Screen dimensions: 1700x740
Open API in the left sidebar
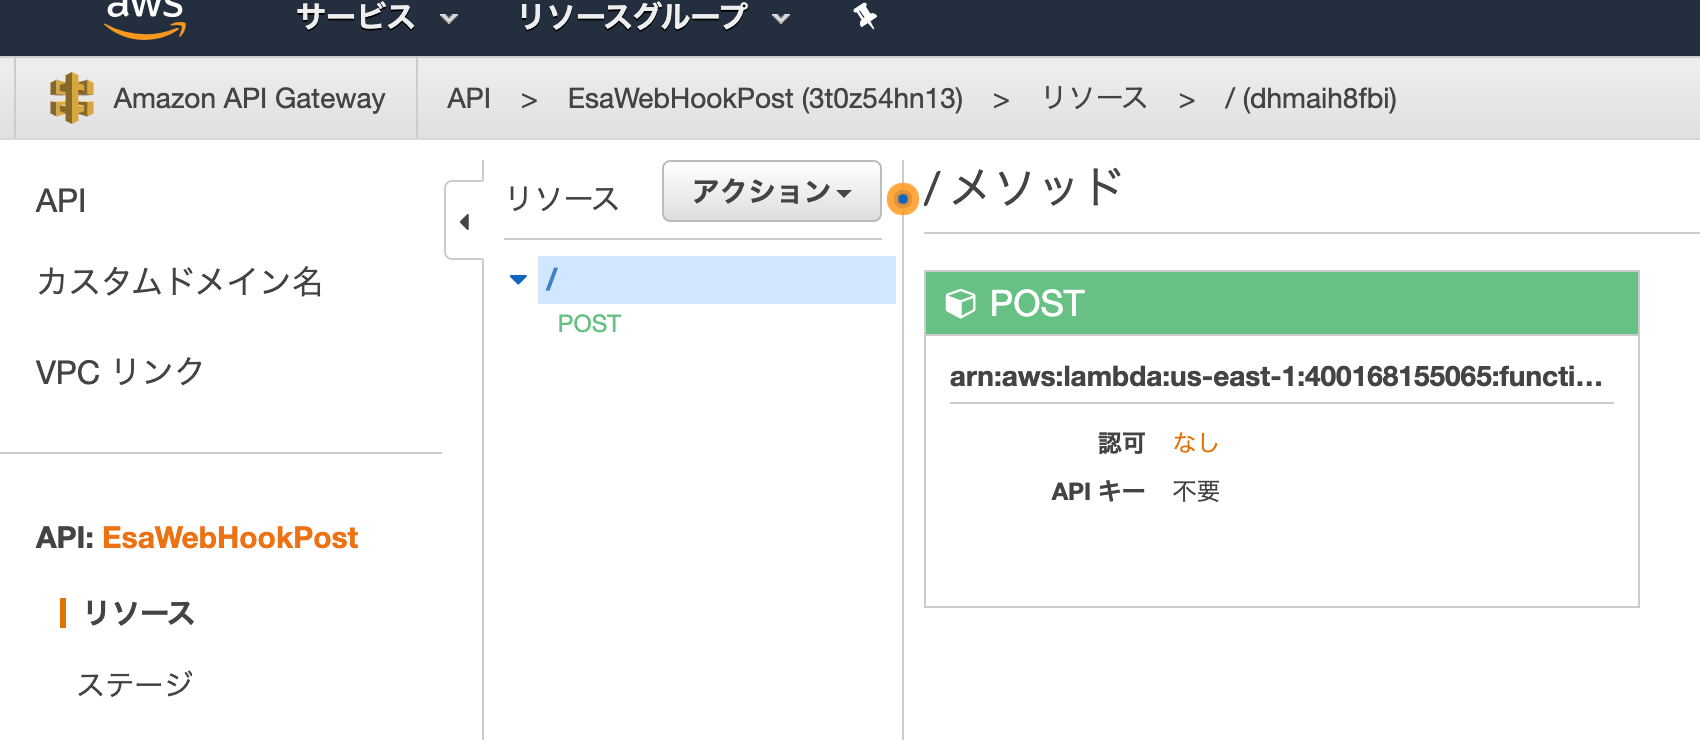pos(61,201)
